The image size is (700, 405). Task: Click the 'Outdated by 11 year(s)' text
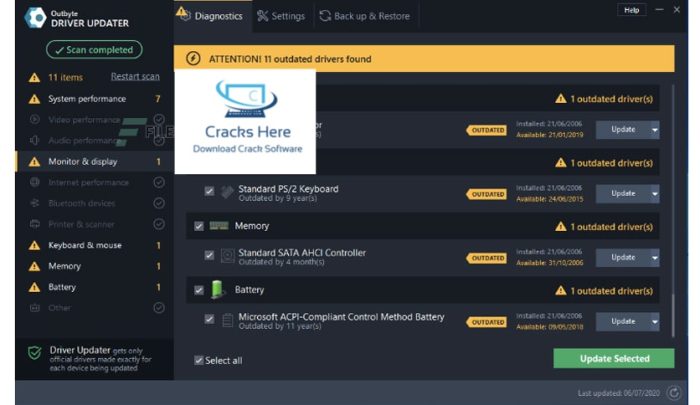point(280,326)
